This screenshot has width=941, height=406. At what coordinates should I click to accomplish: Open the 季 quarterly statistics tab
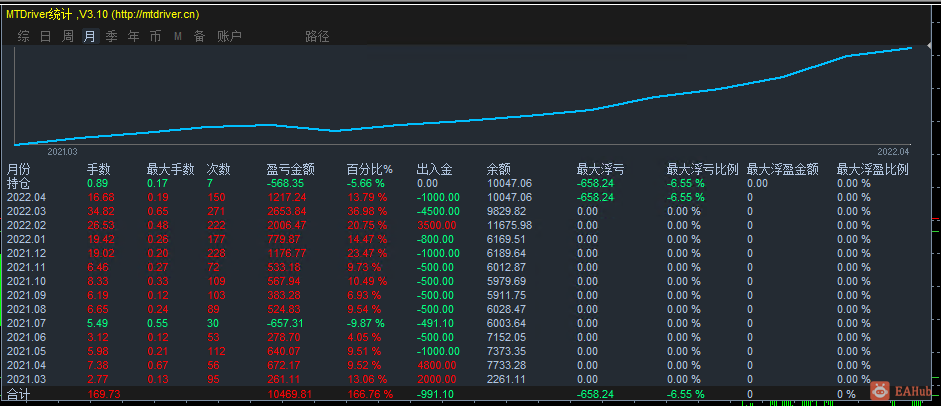click(112, 37)
